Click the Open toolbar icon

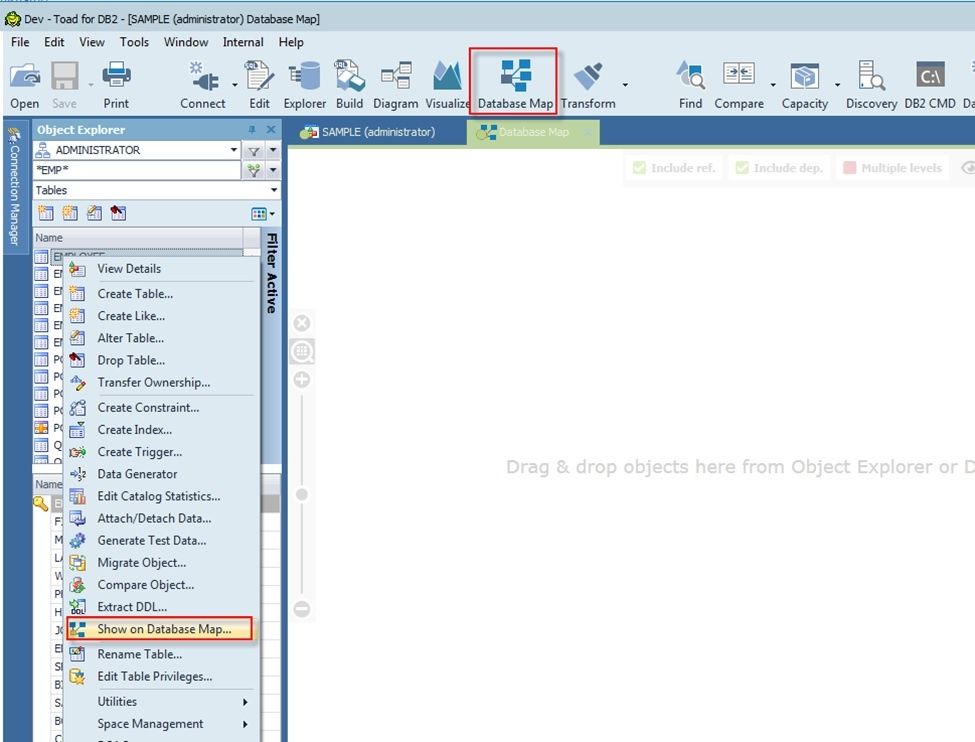(24, 76)
